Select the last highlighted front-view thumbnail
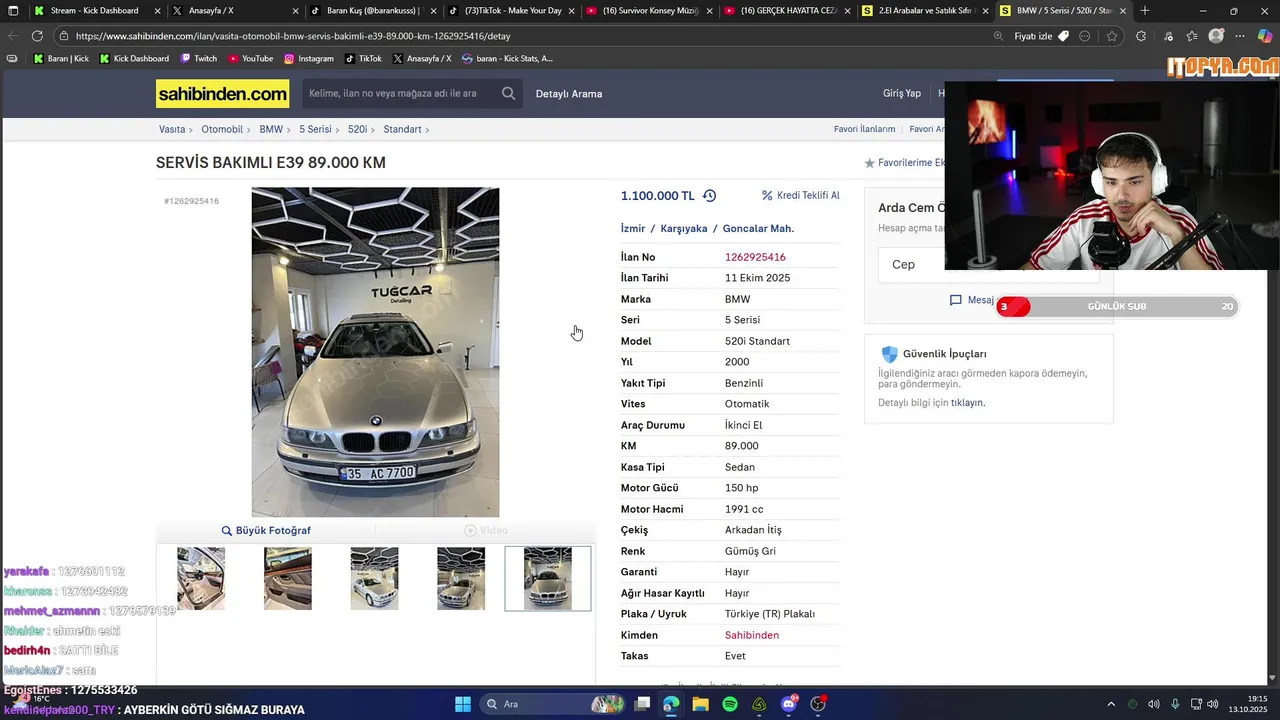 tap(548, 578)
